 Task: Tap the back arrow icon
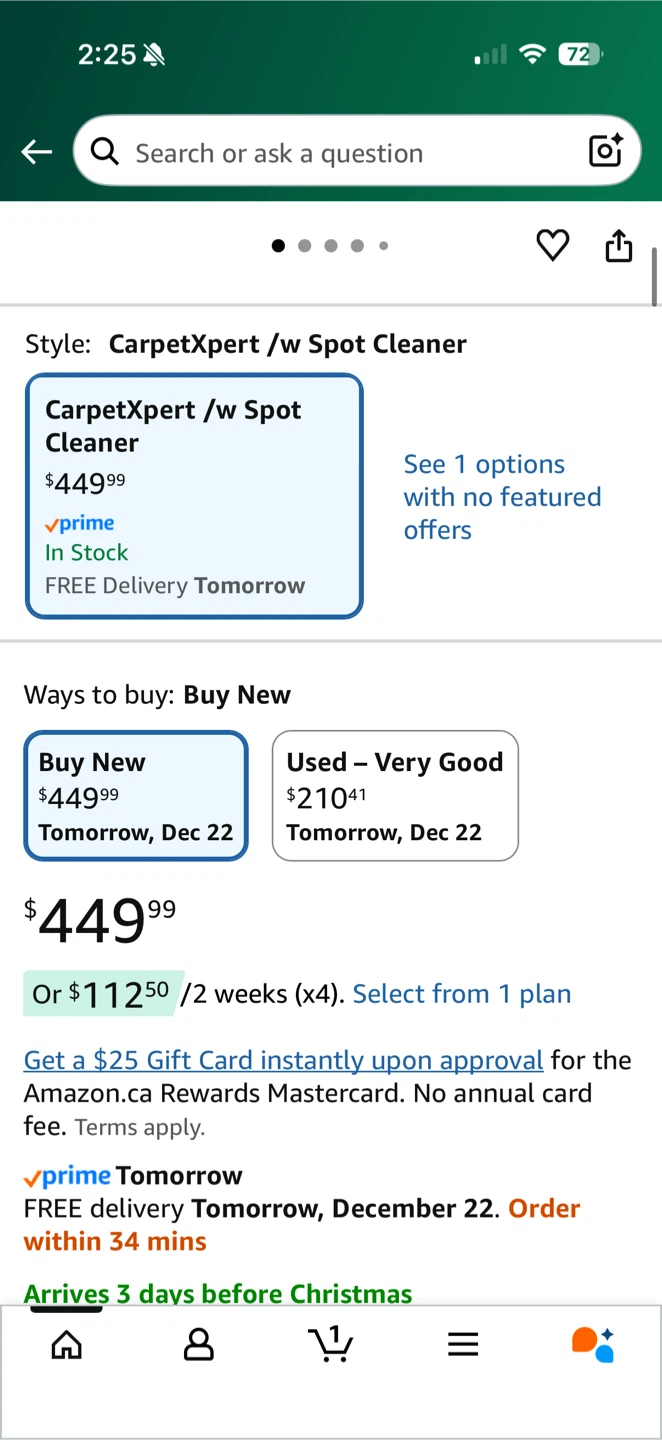coord(37,152)
